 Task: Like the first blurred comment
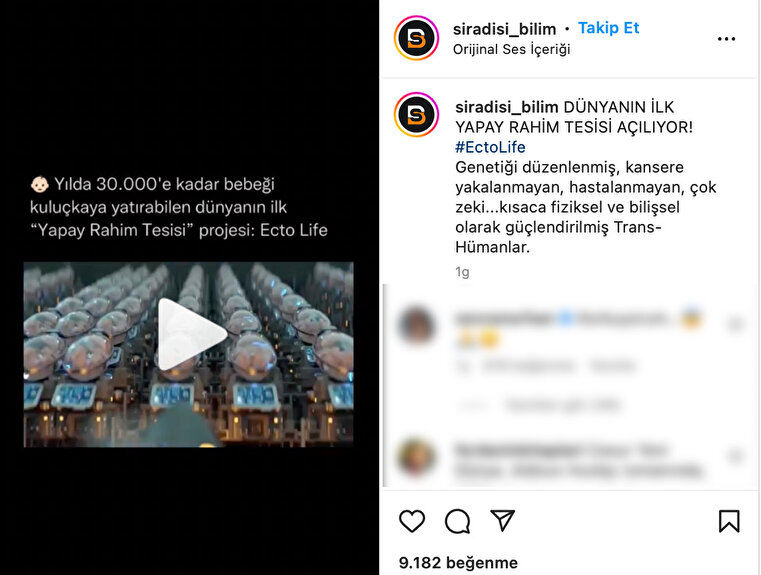[735, 324]
